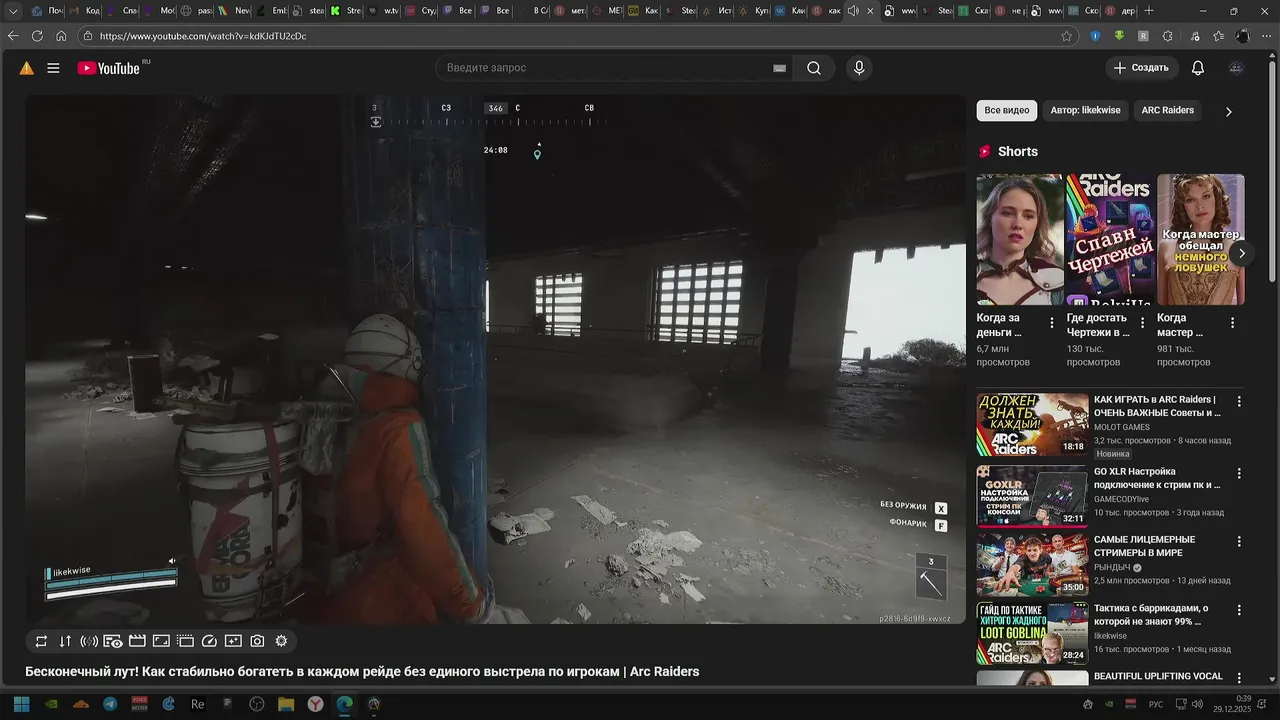Viewport: 1280px width, 720px height.
Task: Click the sparkles enhance filter icon
Action: tap(233, 641)
